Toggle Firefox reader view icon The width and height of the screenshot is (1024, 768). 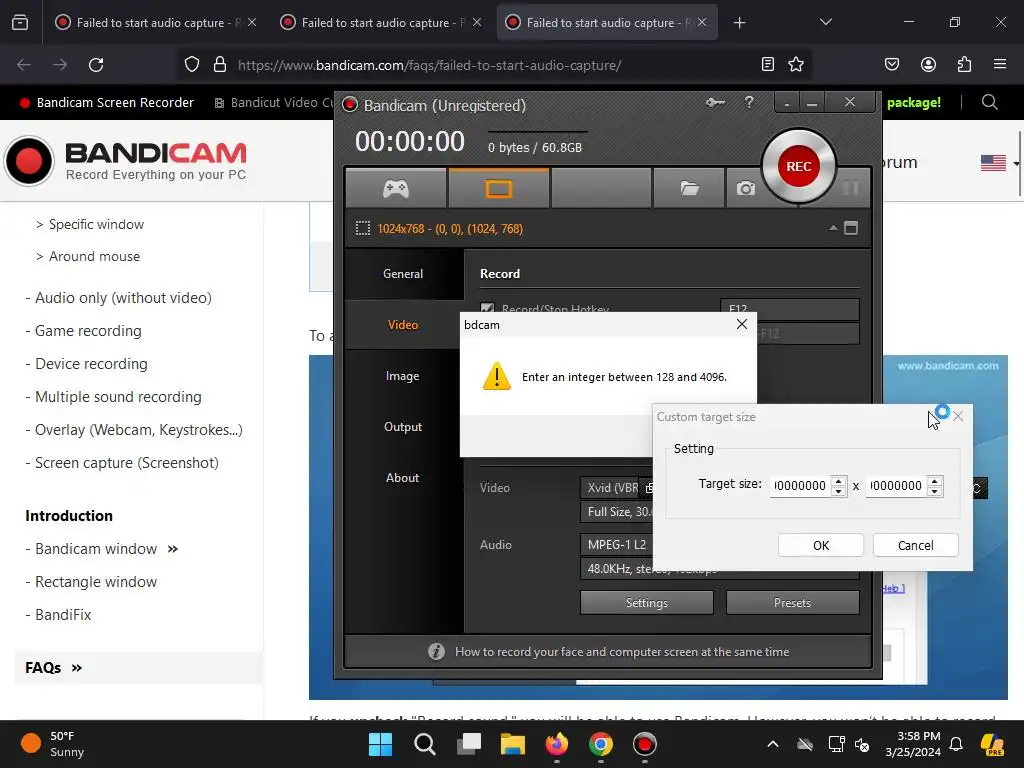768,64
